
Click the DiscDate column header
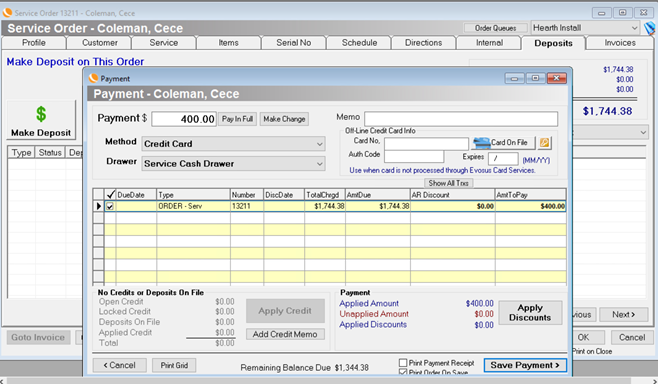[x=284, y=195]
